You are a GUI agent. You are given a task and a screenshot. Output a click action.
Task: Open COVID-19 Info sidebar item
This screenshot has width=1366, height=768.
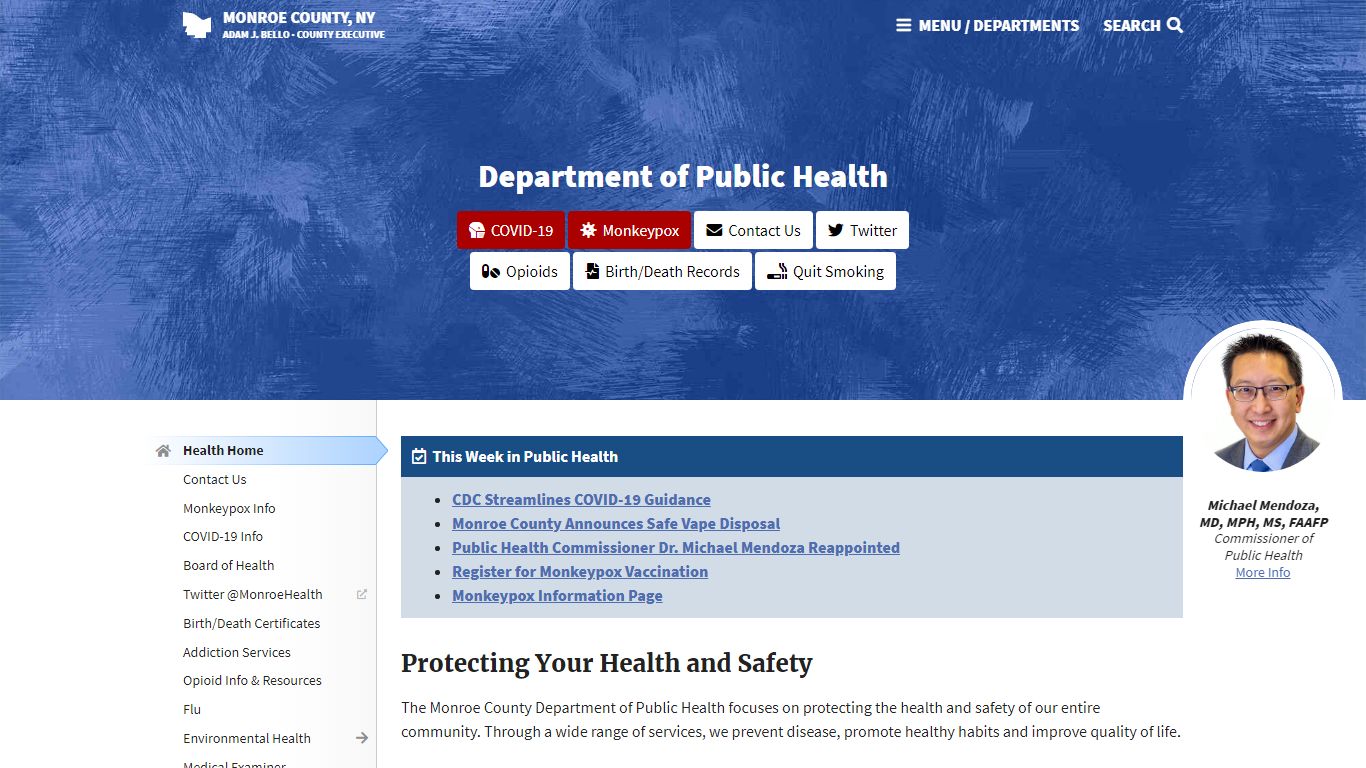[223, 537]
